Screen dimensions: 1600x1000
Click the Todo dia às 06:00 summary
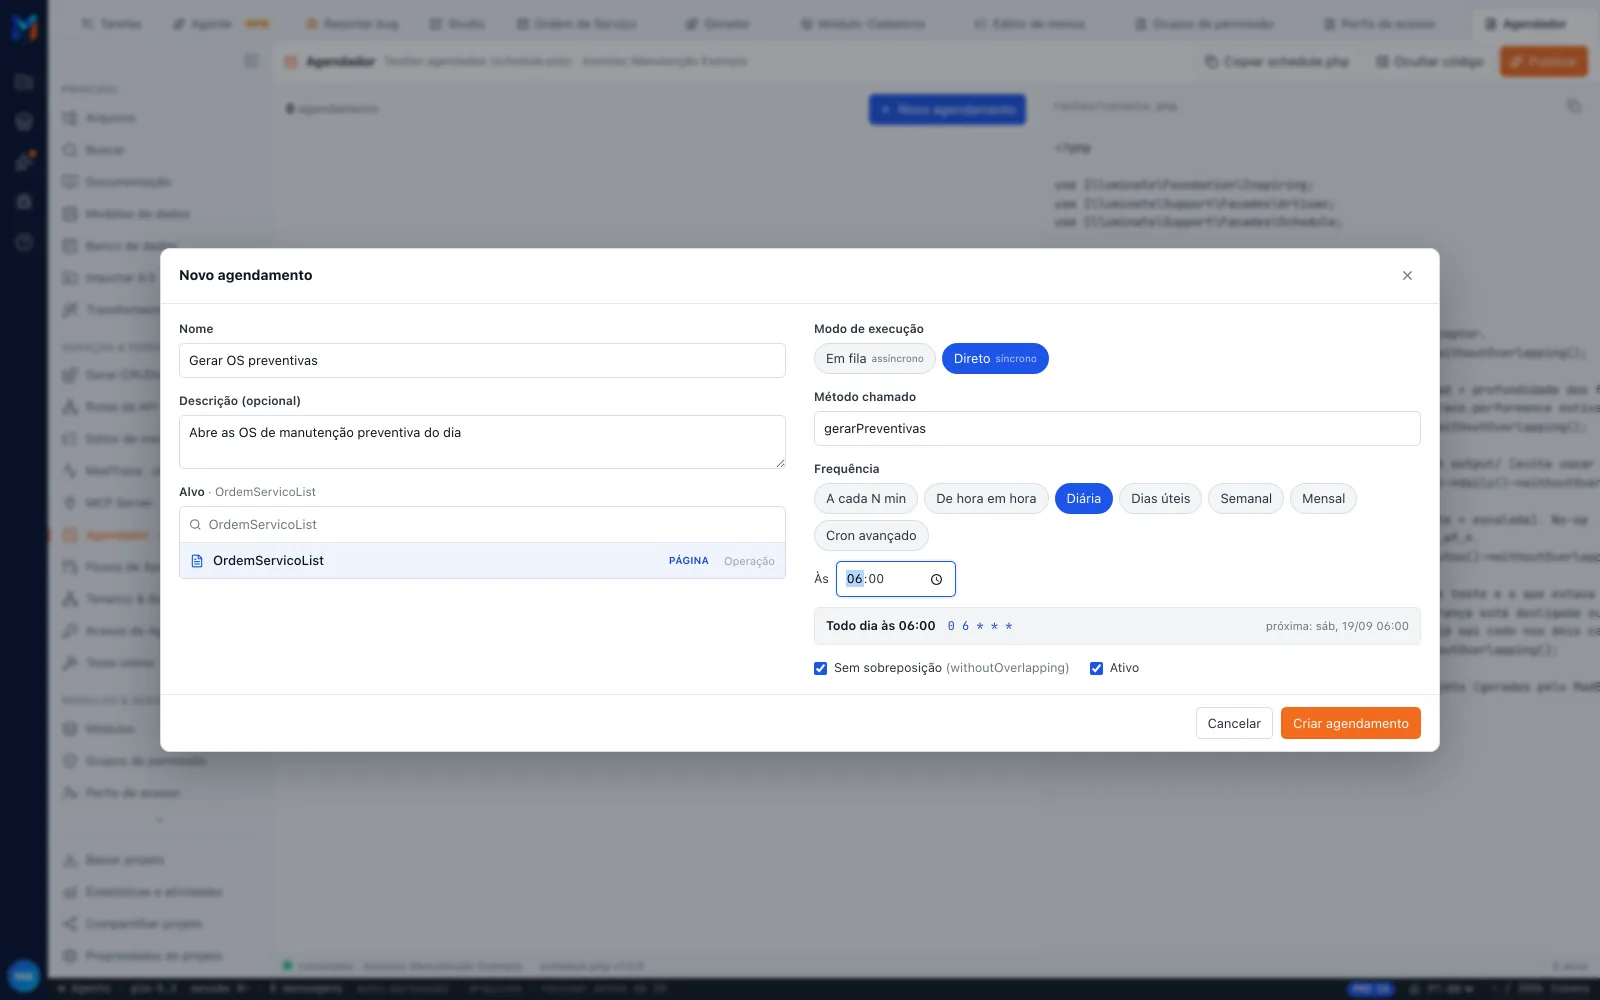tap(881, 626)
